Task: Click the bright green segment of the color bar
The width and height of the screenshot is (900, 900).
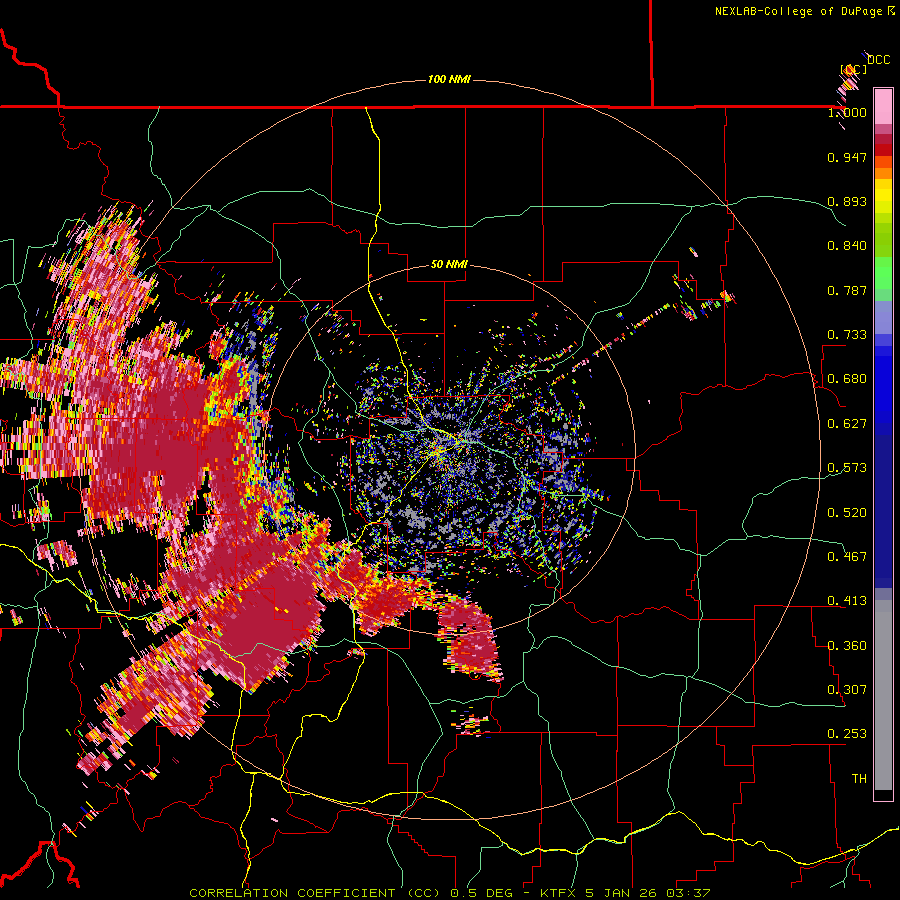Action: [x=883, y=273]
